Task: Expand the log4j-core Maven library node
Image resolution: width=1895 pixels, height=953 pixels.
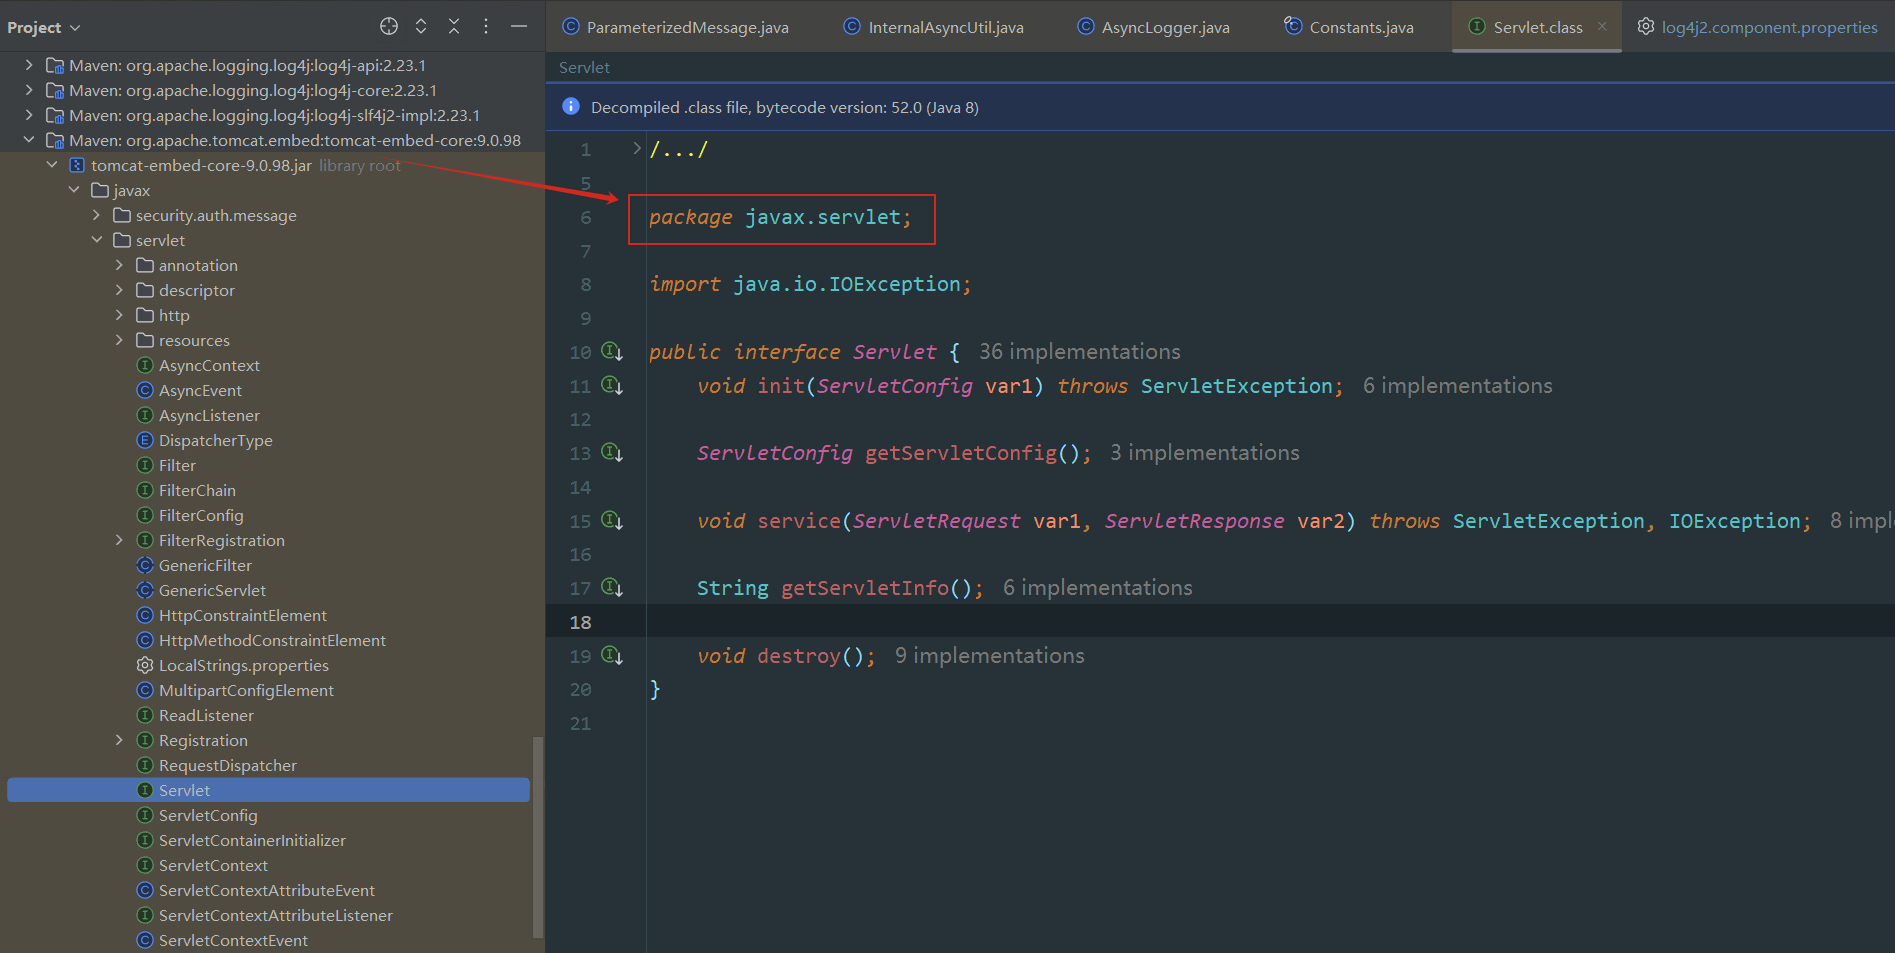Action: tap(29, 90)
